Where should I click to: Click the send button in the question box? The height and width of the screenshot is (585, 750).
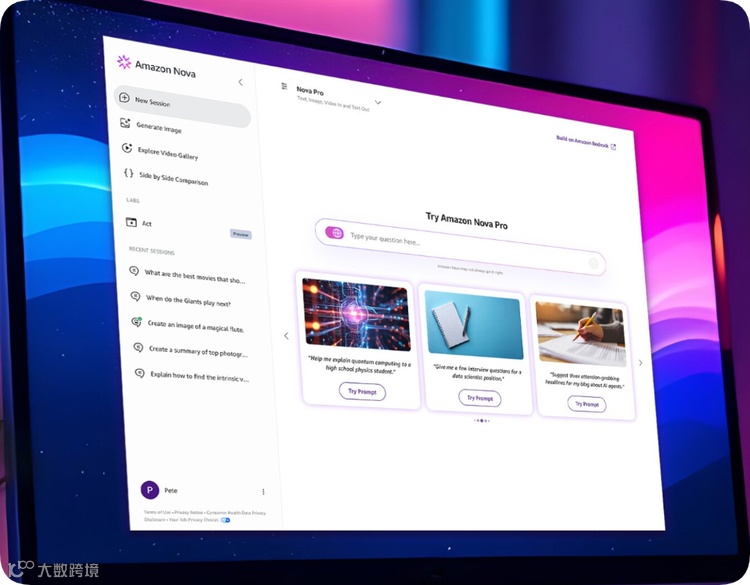point(593,263)
